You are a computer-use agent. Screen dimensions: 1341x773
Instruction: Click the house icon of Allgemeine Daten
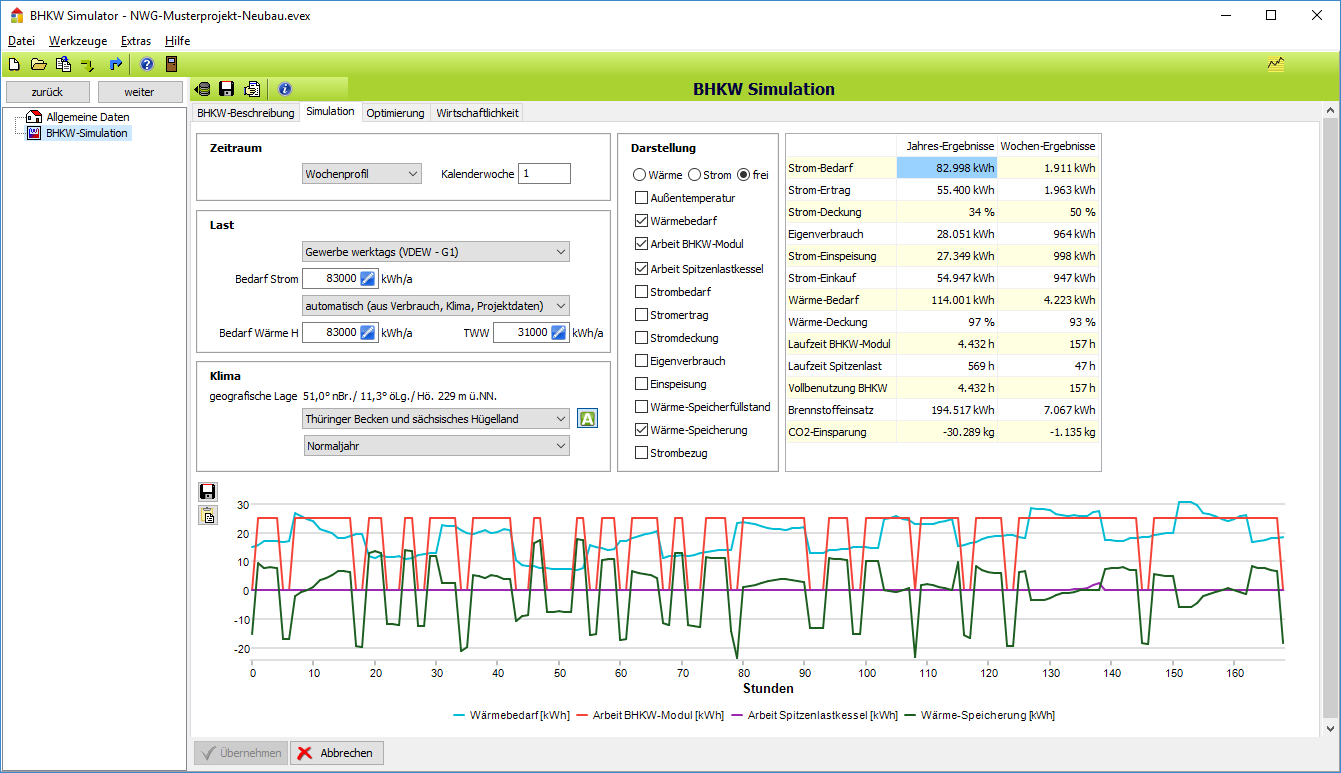pyautogui.click(x=34, y=117)
